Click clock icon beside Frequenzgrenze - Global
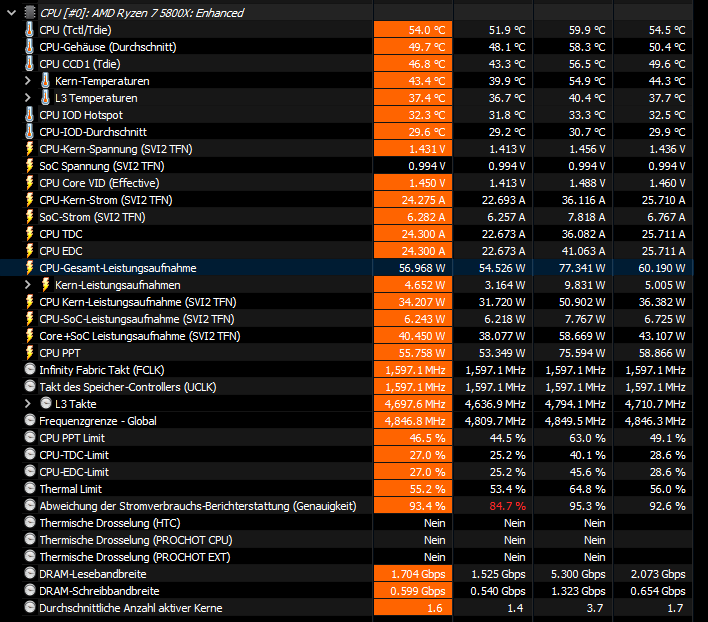The image size is (708, 622). (30, 420)
